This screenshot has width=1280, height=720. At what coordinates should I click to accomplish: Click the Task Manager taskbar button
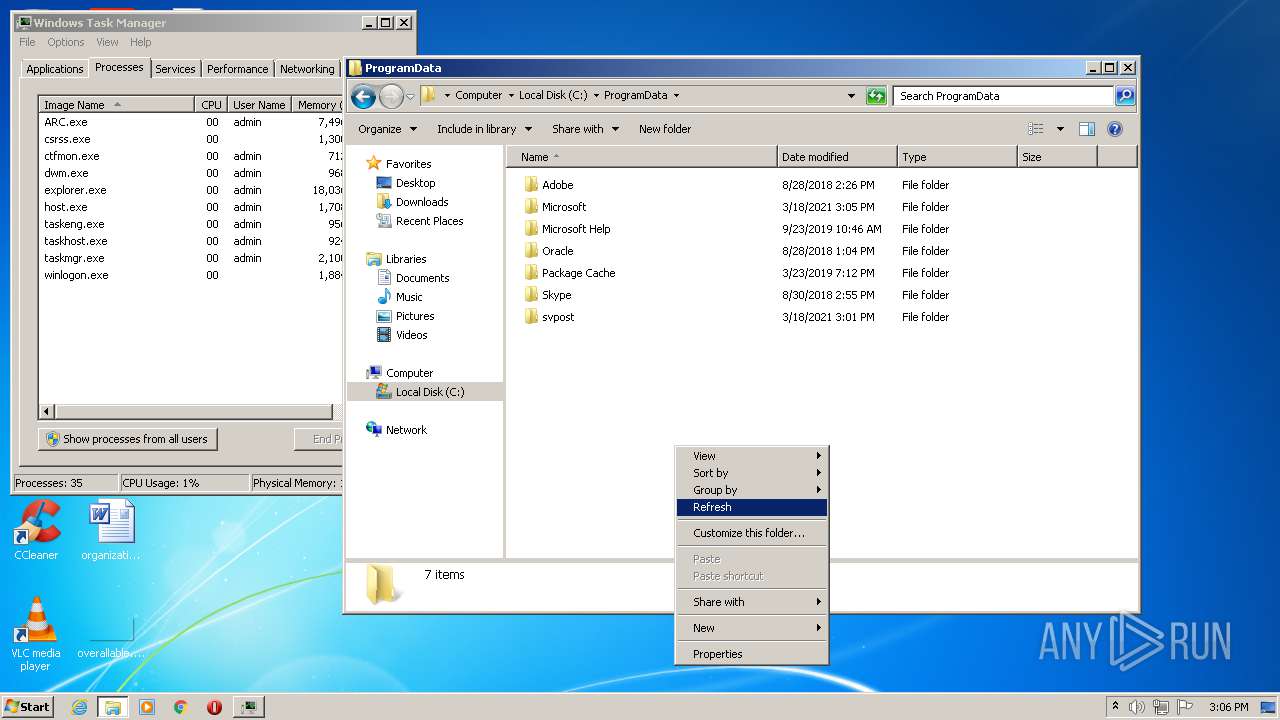click(x=248, y=707)
